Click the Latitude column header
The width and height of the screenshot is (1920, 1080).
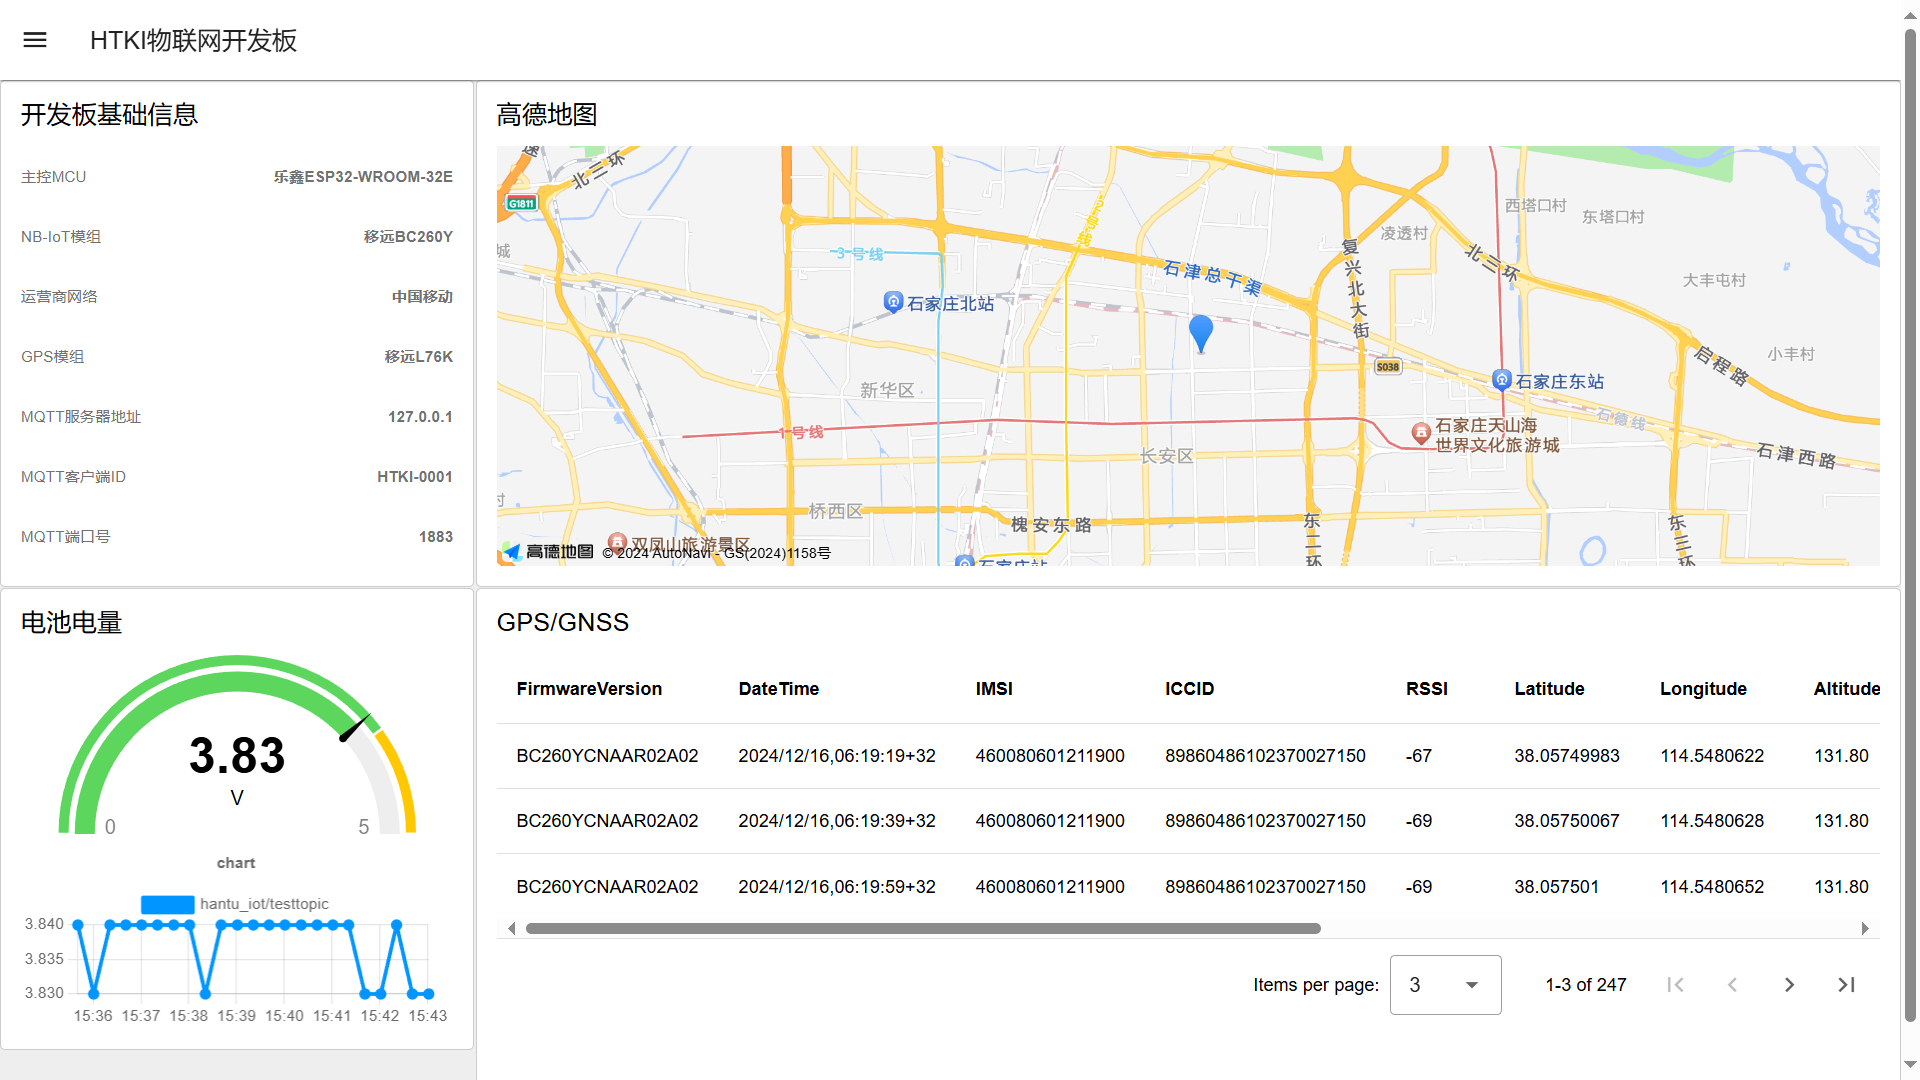pyautogui.click(x=1548, y=689)
